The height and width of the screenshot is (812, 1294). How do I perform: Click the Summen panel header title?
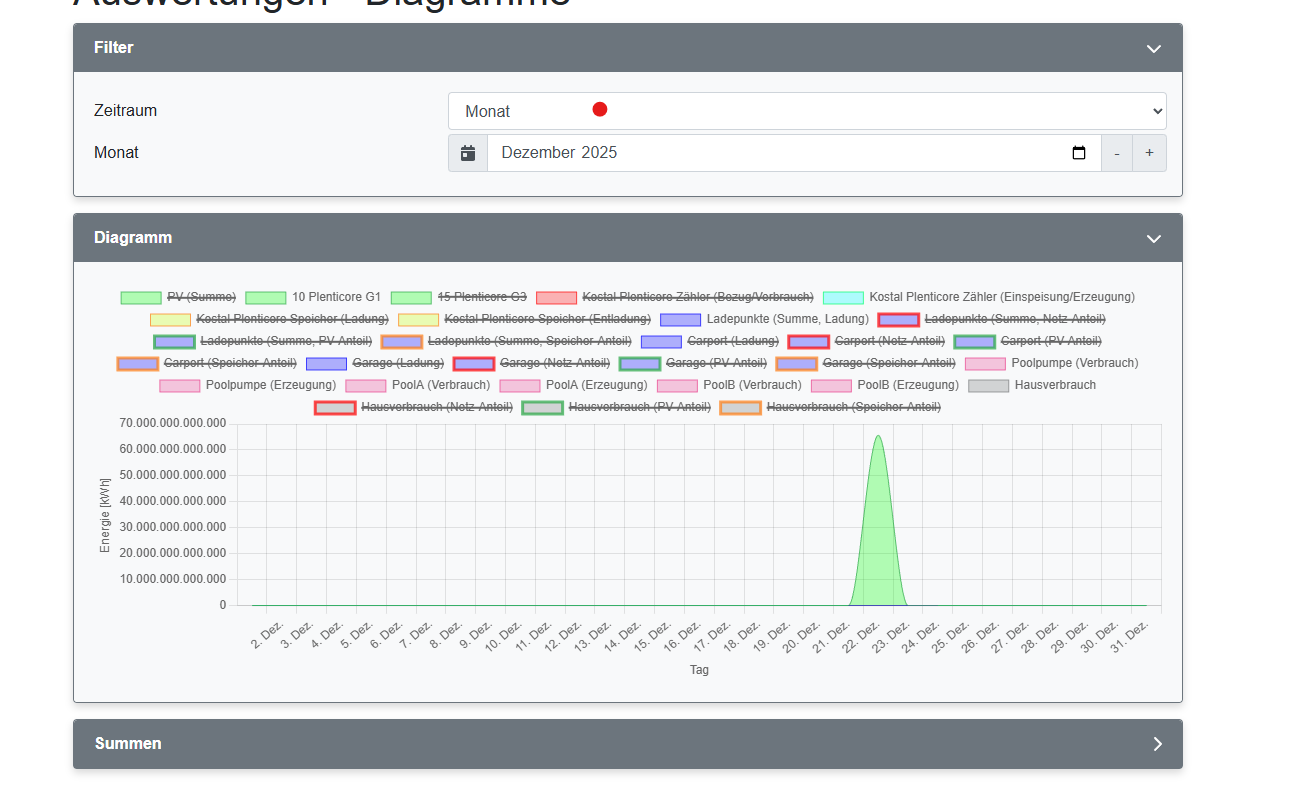[128, 744]
